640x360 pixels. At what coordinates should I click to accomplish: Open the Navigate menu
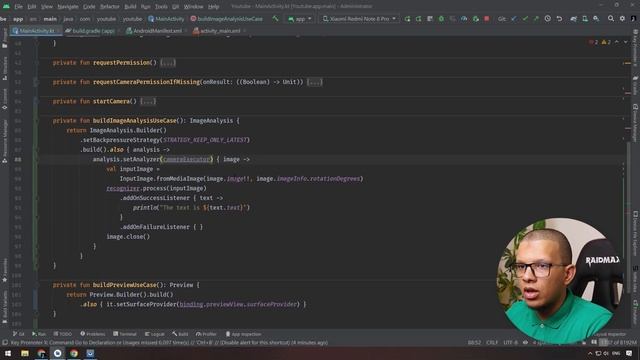point(68,7)
